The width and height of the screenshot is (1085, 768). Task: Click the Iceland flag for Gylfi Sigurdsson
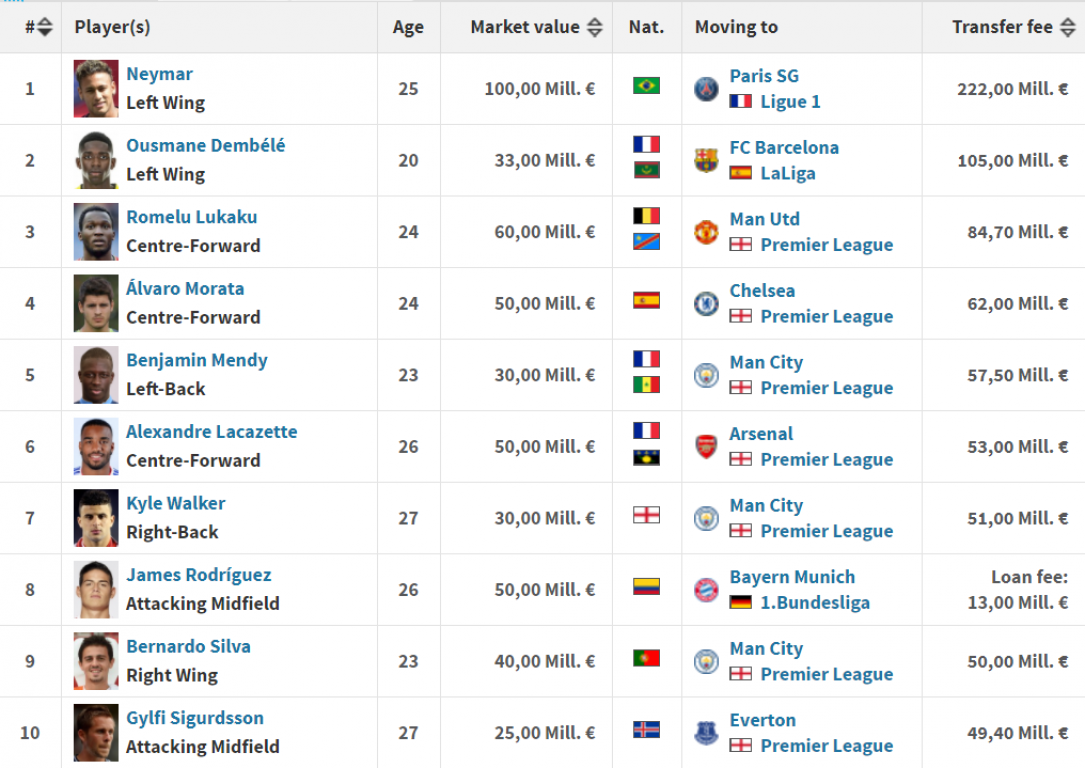[x=646, y=730]
